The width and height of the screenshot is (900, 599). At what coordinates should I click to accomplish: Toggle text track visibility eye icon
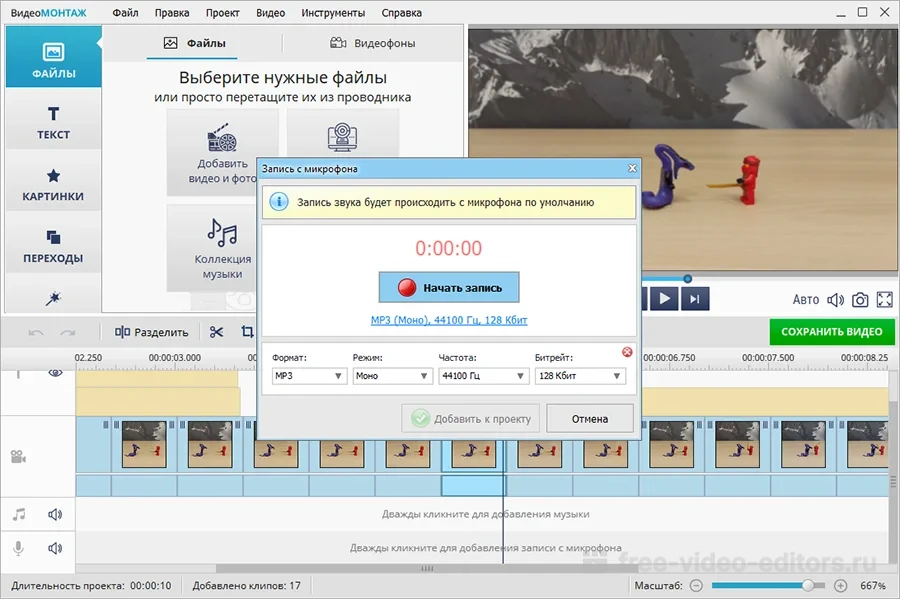coord(56,373)
